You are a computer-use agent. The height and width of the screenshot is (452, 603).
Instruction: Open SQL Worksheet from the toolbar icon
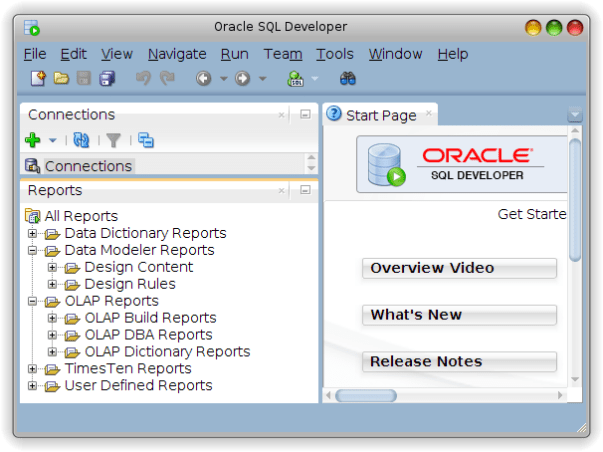pos(296,78)
